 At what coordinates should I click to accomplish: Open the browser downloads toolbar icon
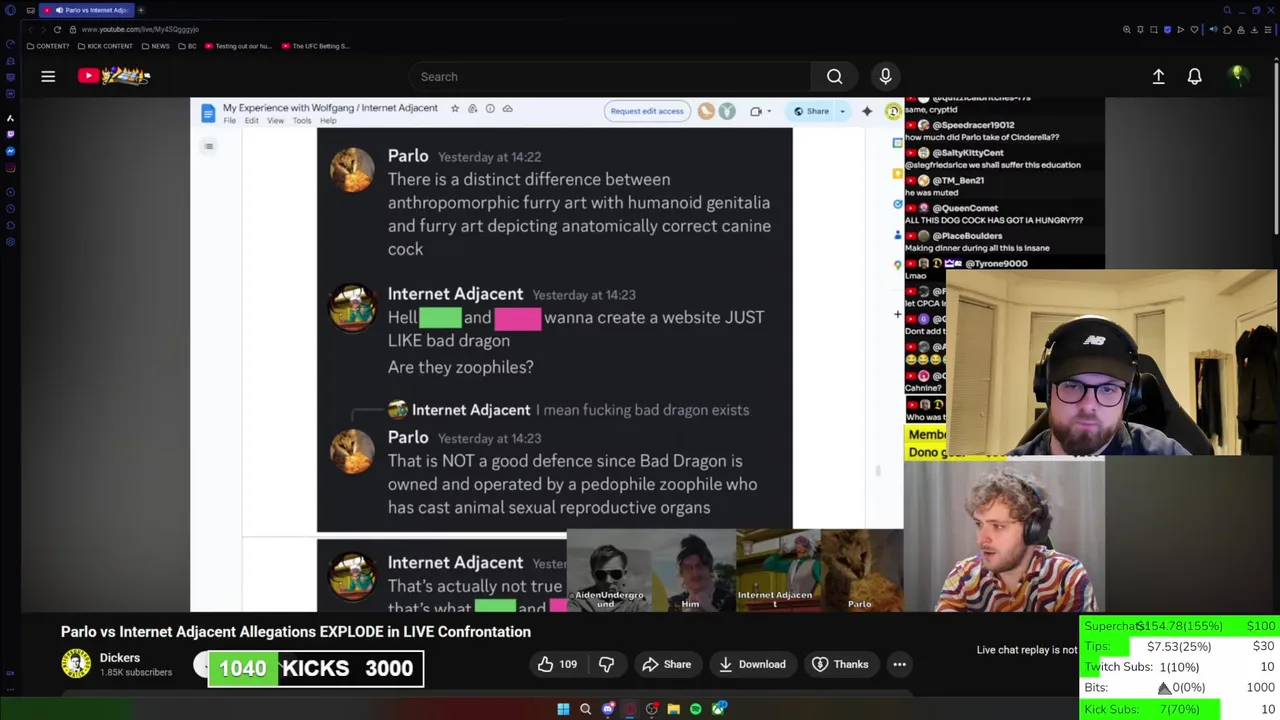tap(1254, 30)
